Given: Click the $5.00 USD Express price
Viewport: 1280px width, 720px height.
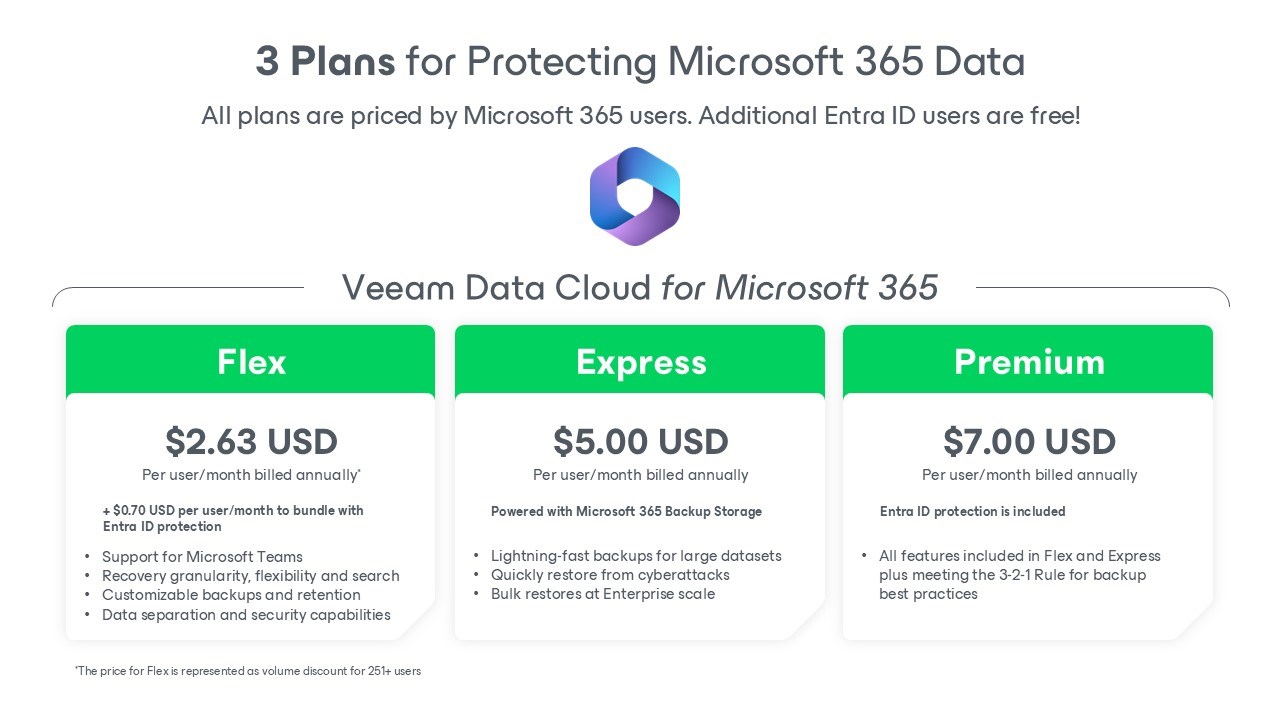Looking at the screenshot, I should (640, 441).
